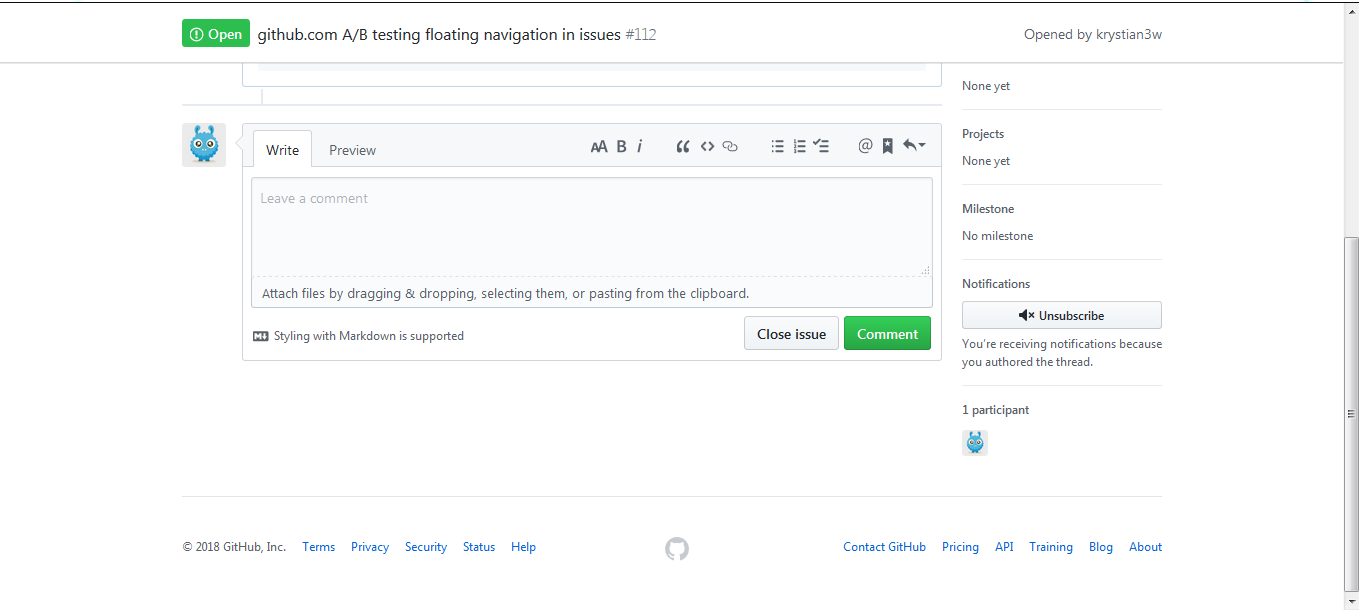Open the Training footer link
The height and width of the screenshot is (612, 1359).
click(x=1051, y=547)
